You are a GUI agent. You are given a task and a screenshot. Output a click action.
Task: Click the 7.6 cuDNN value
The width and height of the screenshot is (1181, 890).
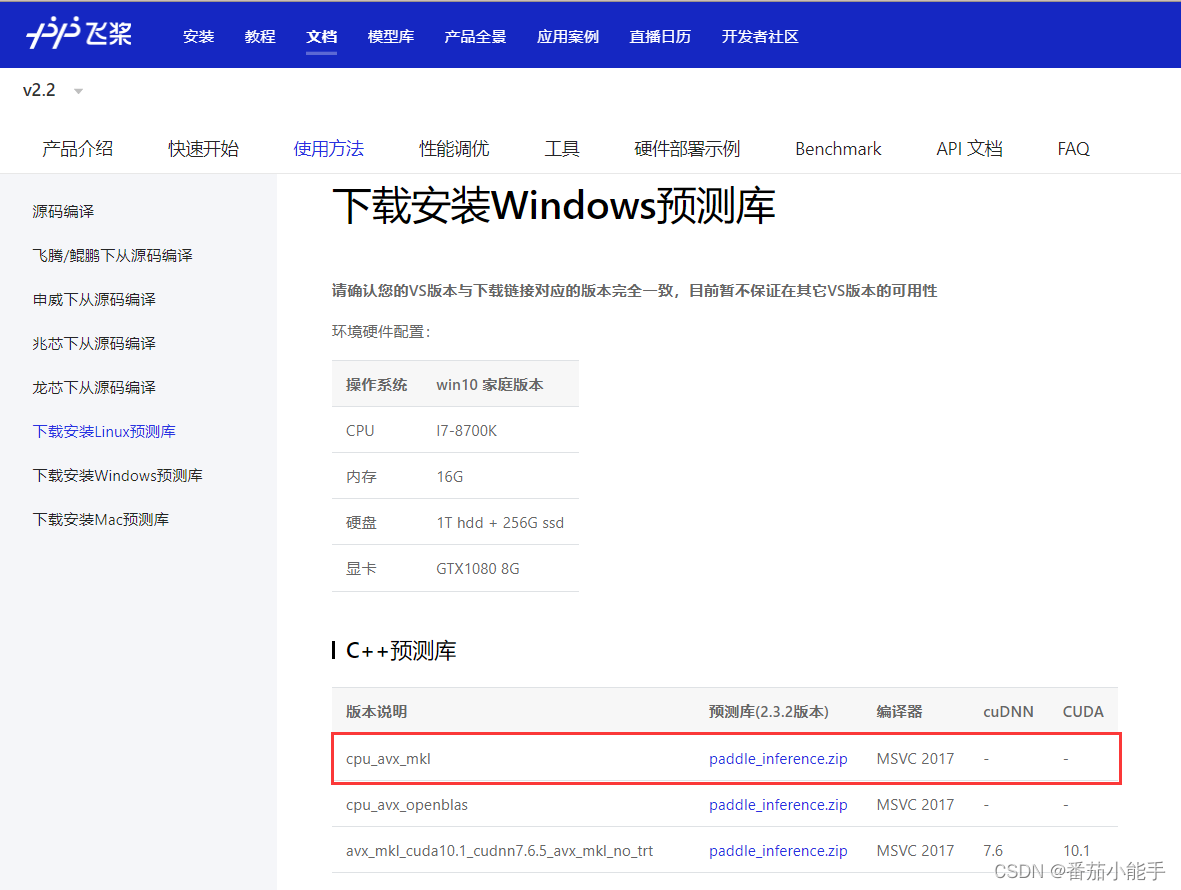pyautogui.click(x=993, y=851)
